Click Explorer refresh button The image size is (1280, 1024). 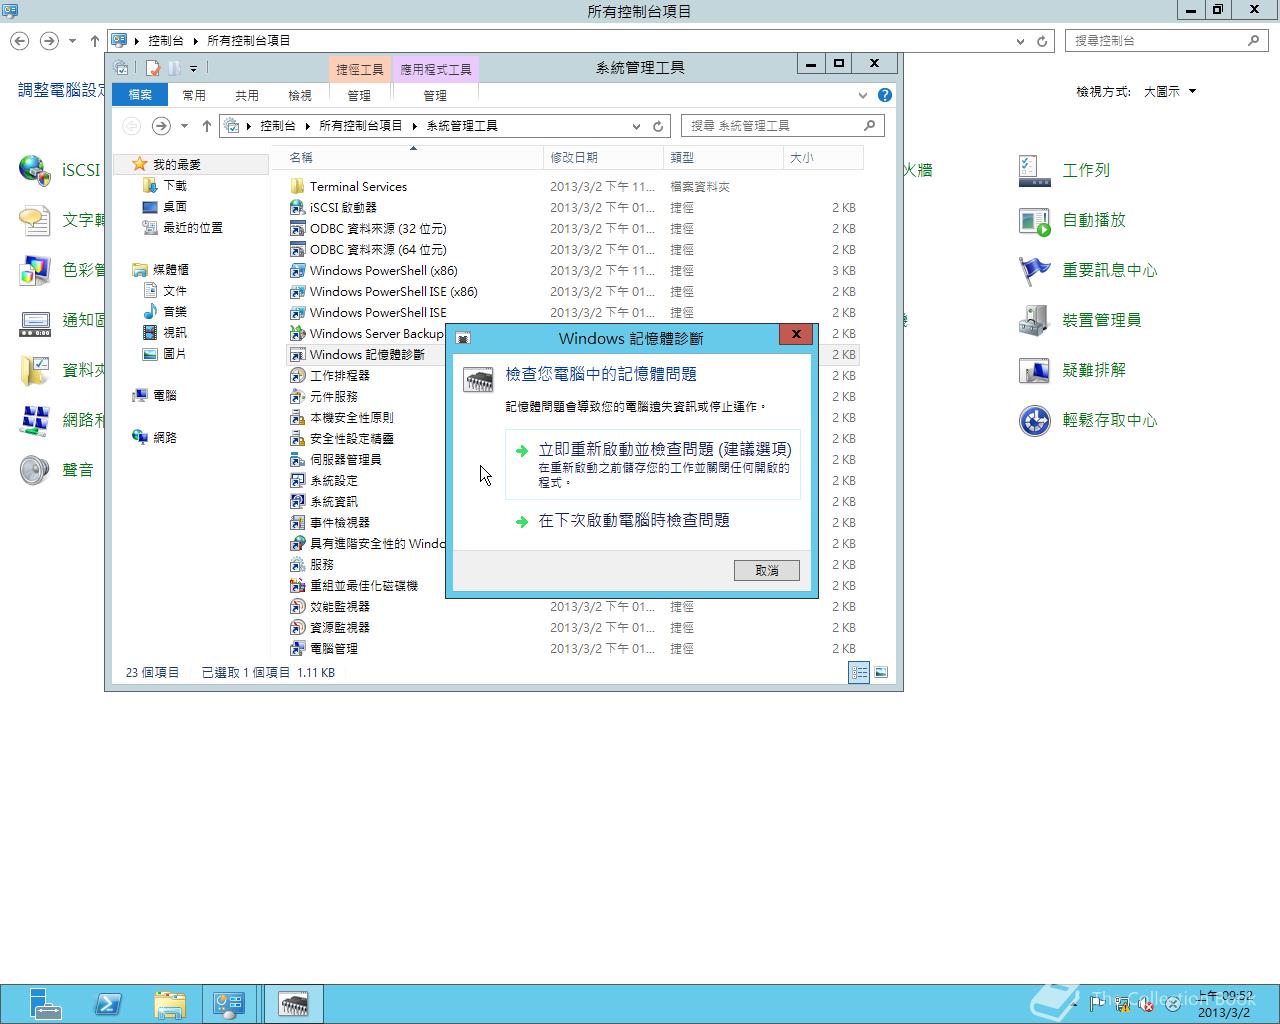coord(658,126)
